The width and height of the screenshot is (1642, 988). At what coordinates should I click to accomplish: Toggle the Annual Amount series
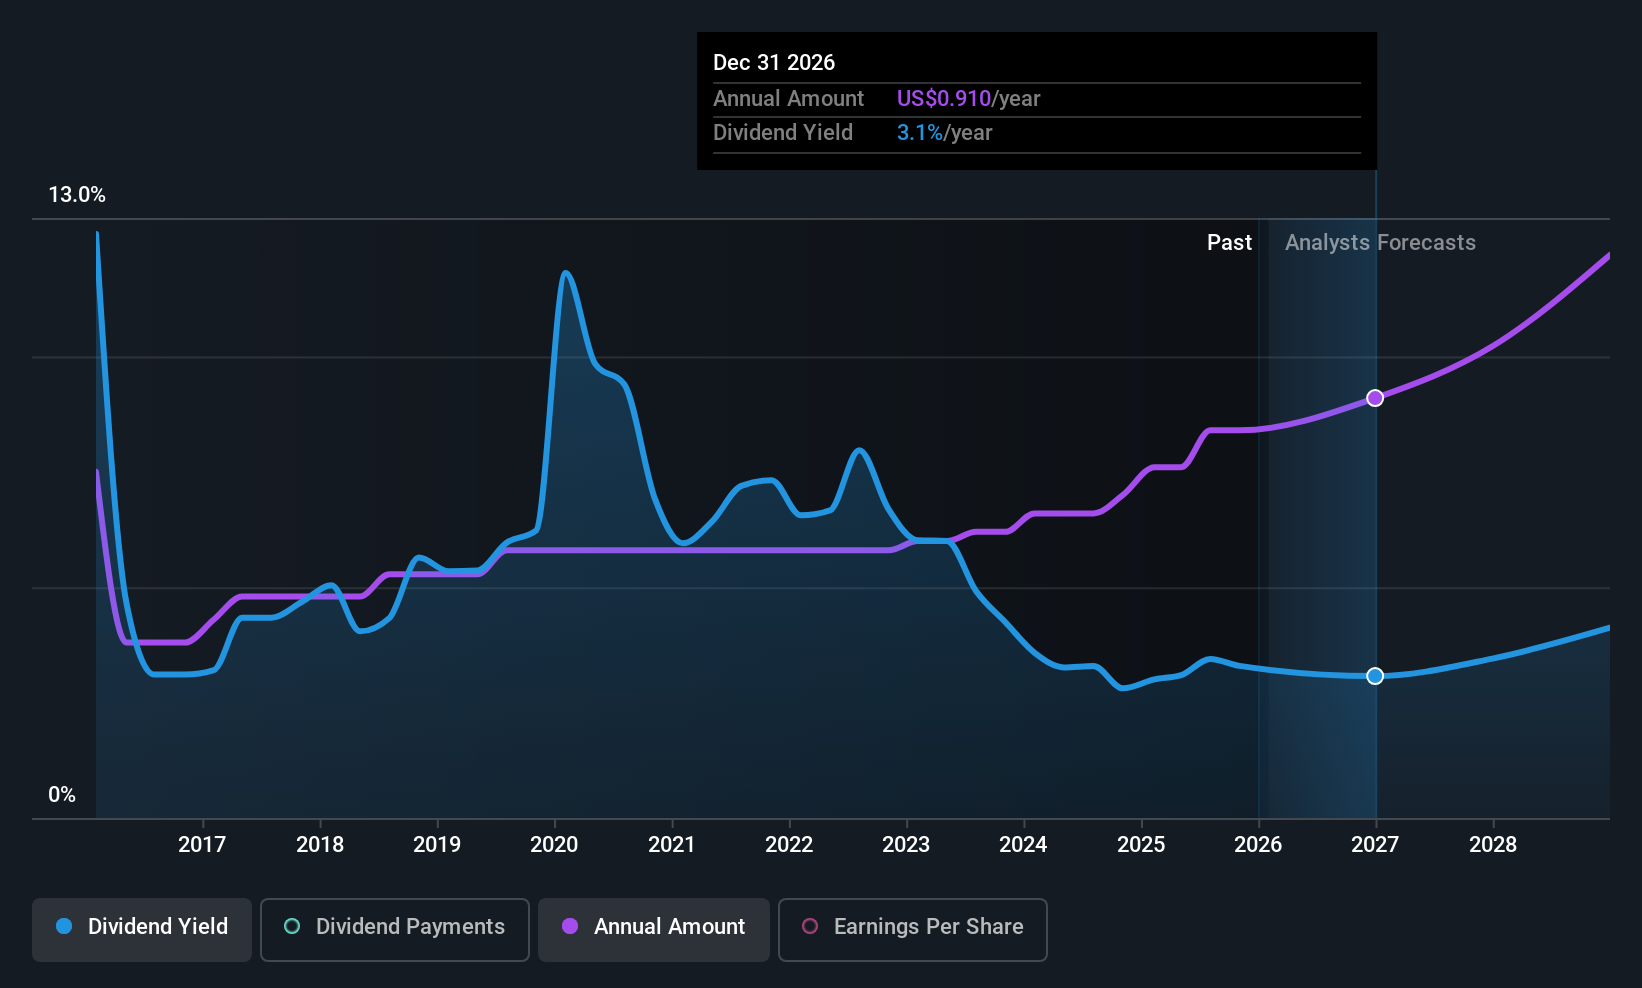coord(654,929)
